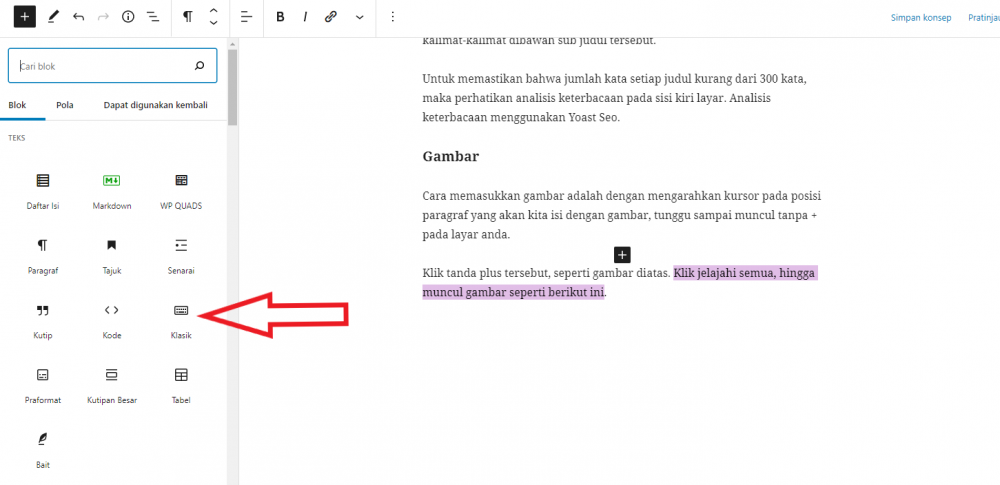This screenshot has height=485, width=1000.
Task: Toggle italic formatting in toolbar
Action: 305,17
